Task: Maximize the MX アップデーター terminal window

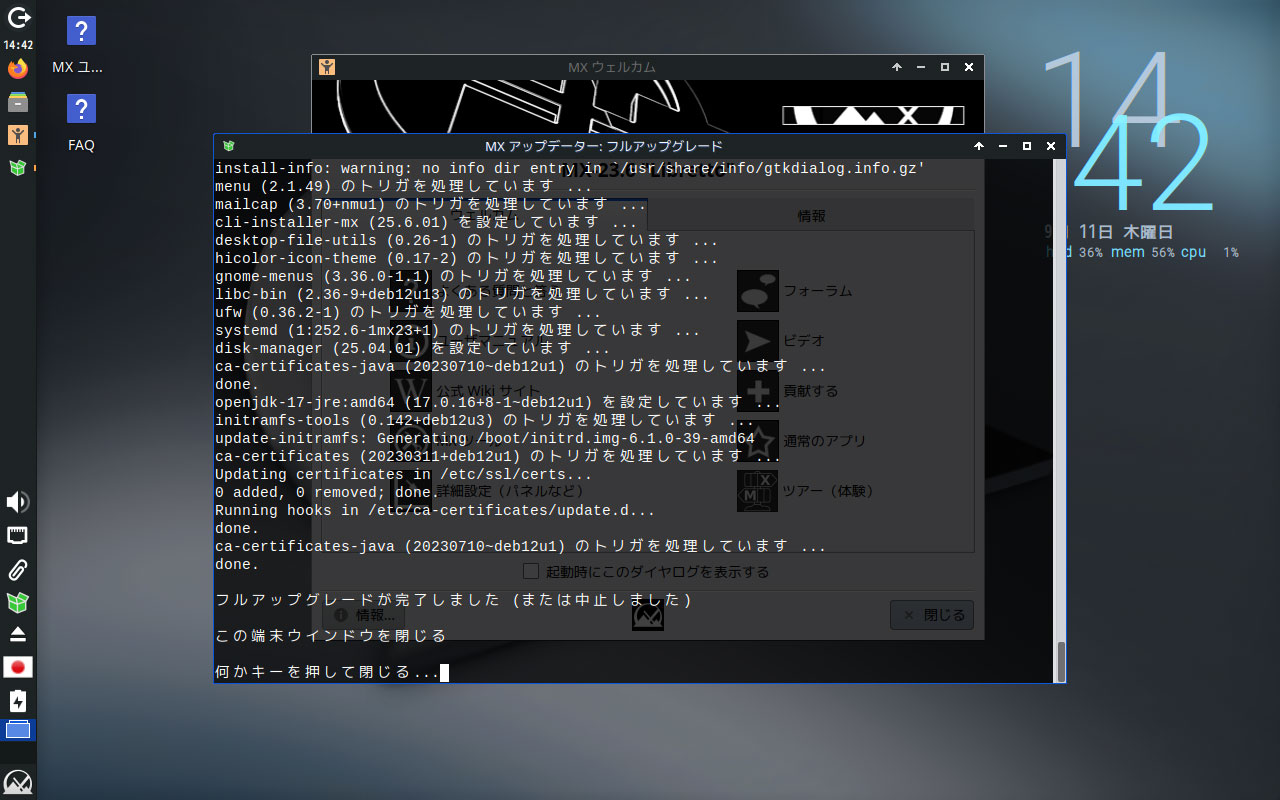Action: click(x=1027, y=146)
